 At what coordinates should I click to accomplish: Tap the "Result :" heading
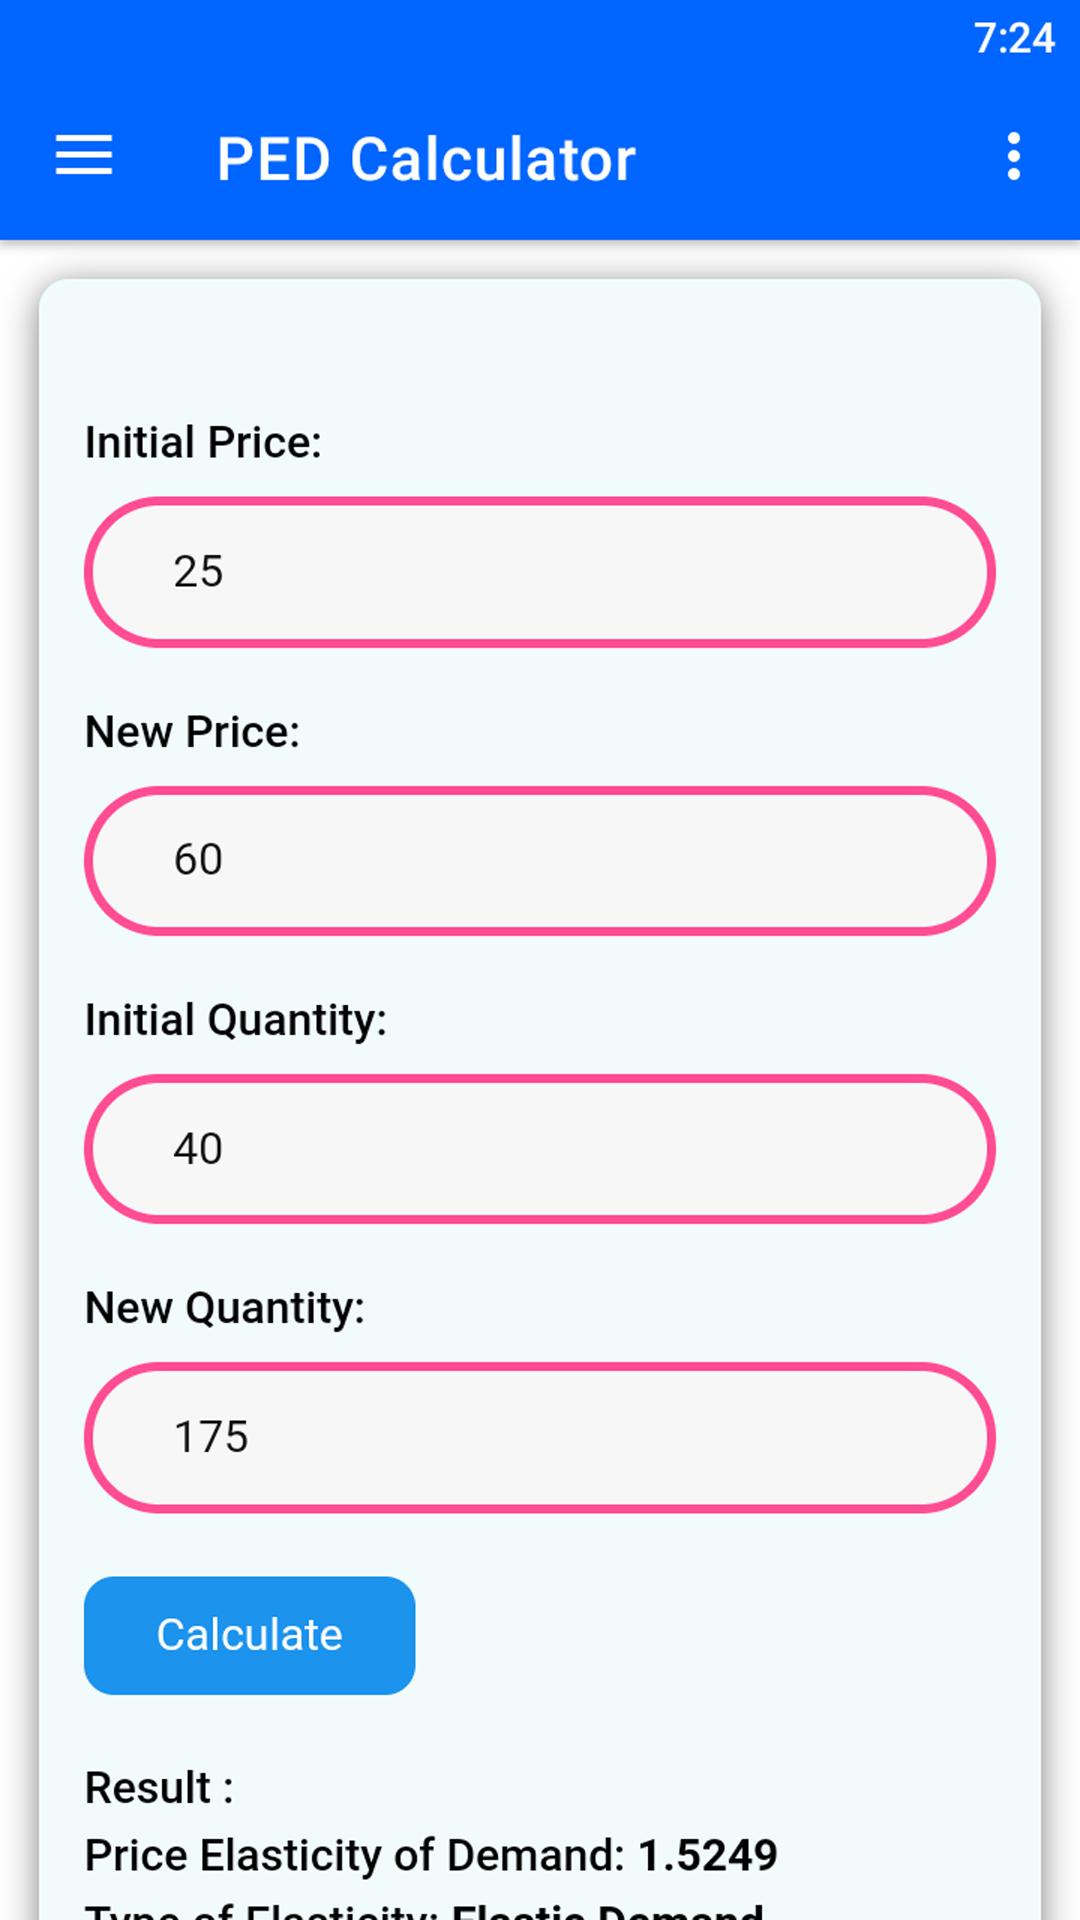(159, 1788)
